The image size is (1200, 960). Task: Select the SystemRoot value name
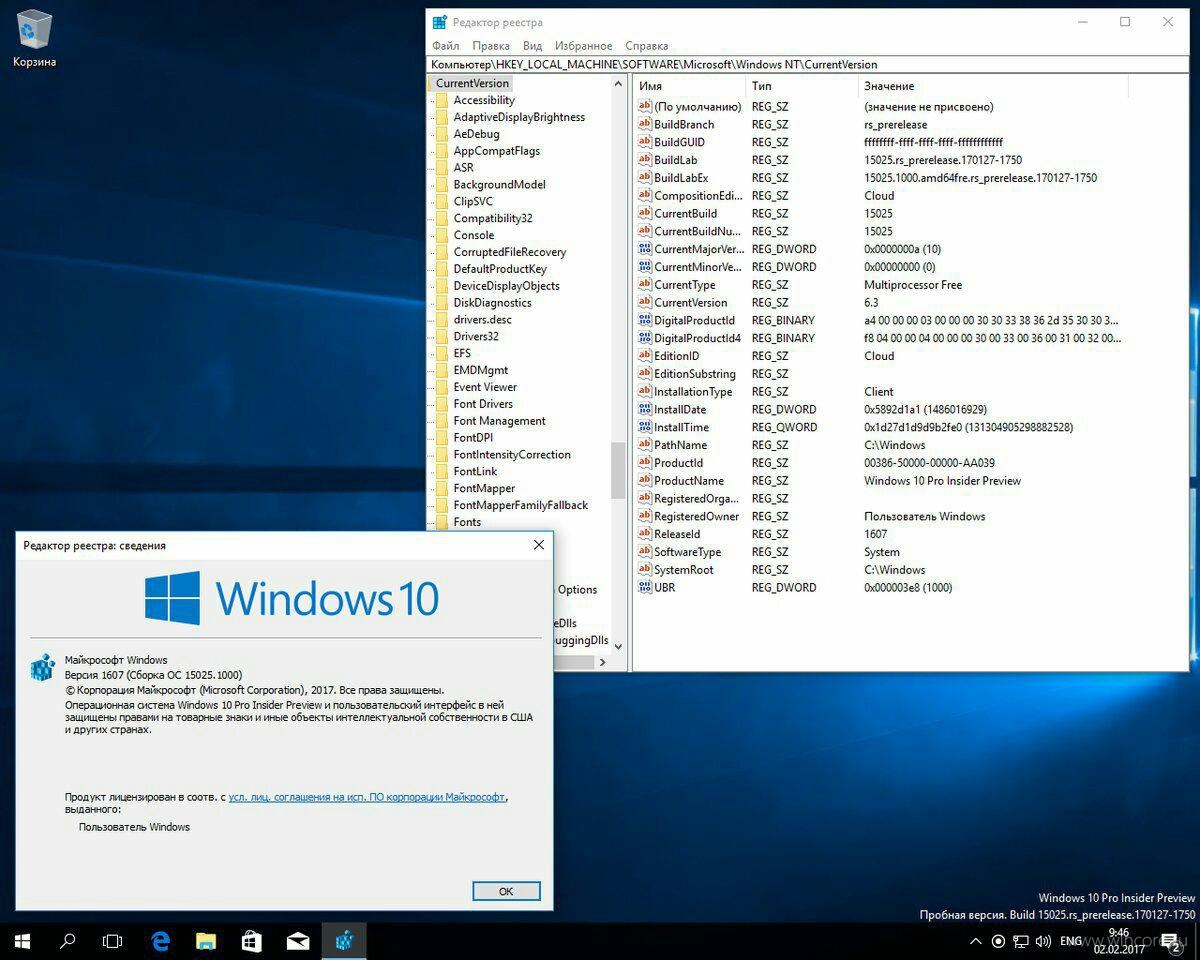coord(683,569)
